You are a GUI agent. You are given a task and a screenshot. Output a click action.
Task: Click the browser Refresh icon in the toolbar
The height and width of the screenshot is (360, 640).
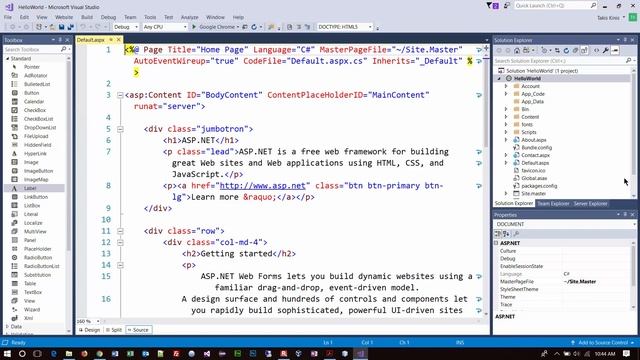pos(254,27)
